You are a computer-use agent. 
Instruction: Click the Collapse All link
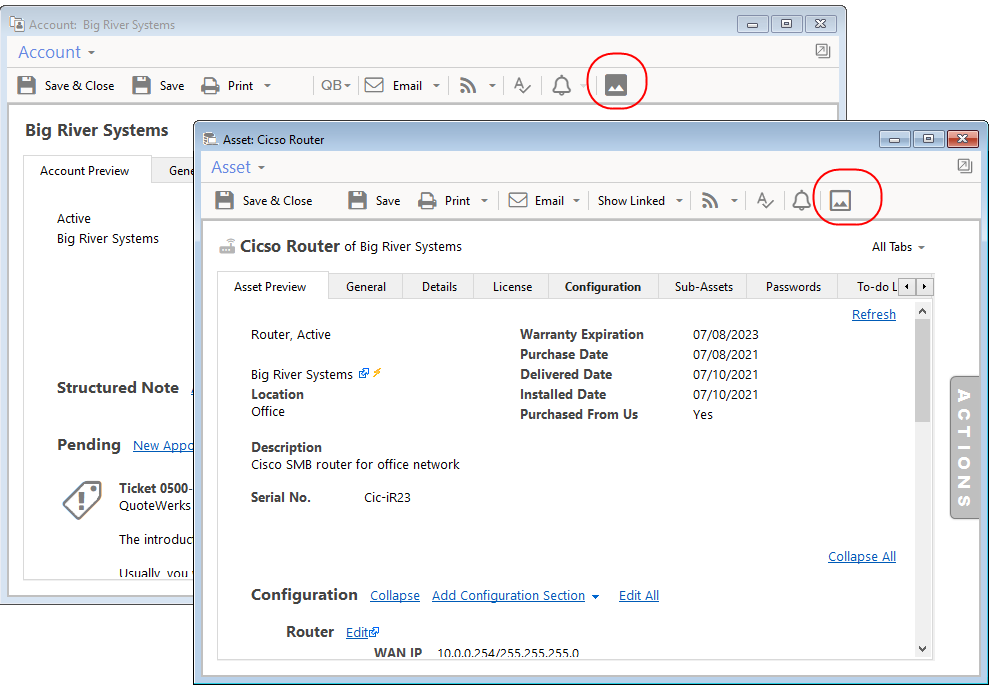point(861,557)
